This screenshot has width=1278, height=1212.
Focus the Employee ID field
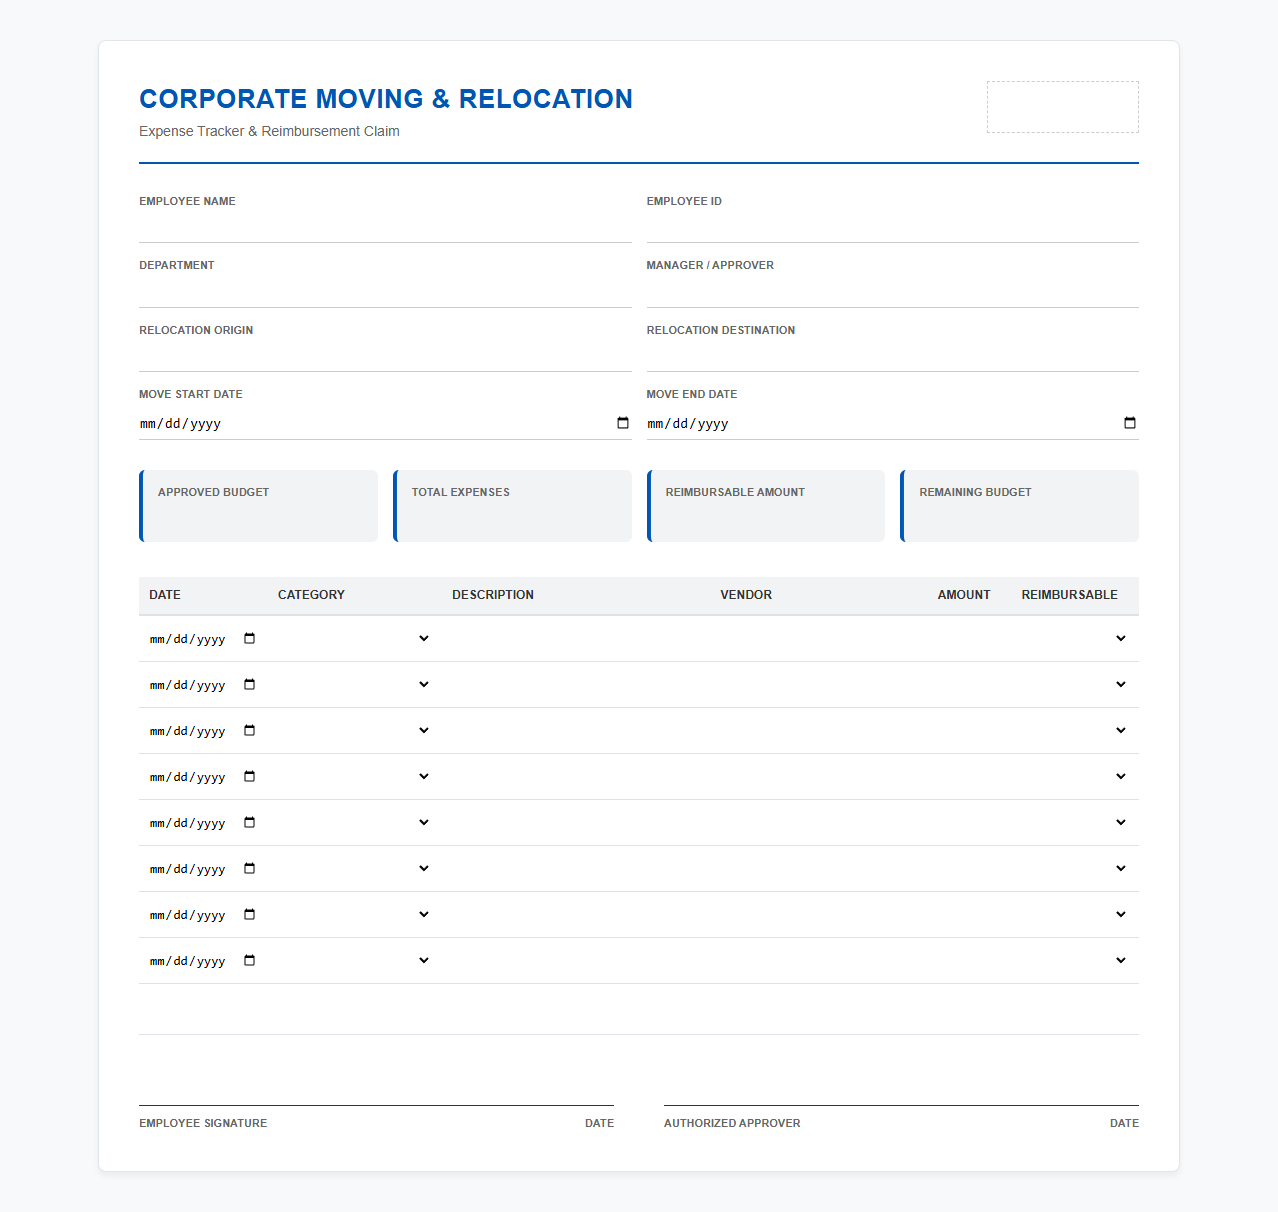coord(893,228)
